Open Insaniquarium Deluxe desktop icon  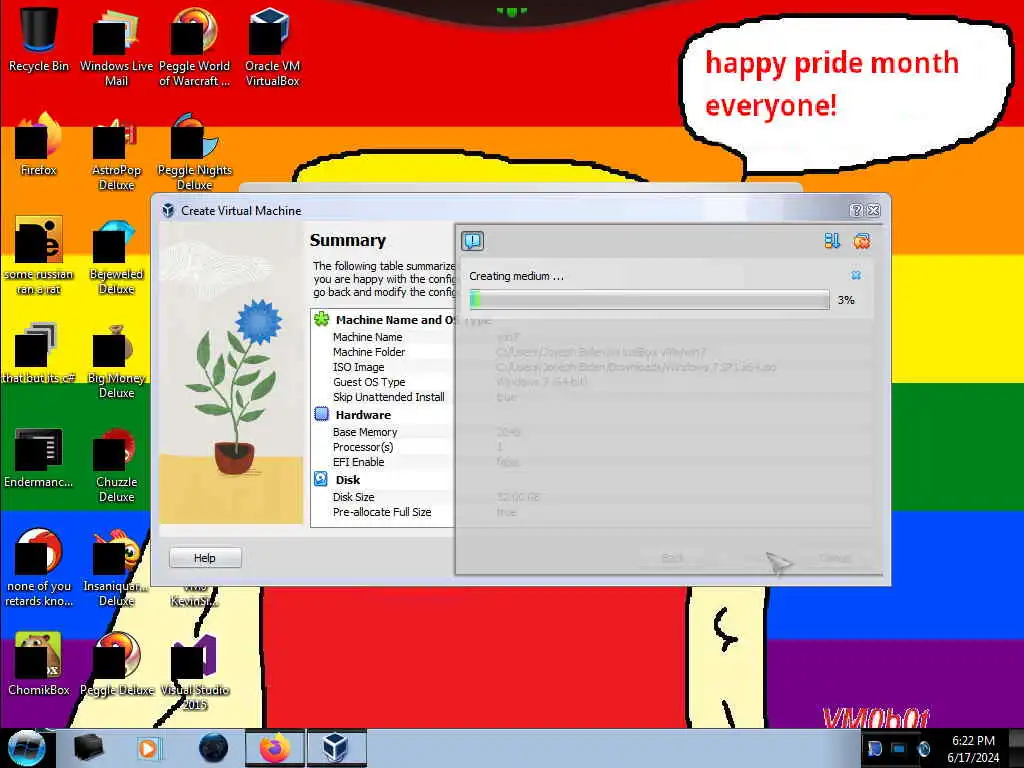(116, 568)
